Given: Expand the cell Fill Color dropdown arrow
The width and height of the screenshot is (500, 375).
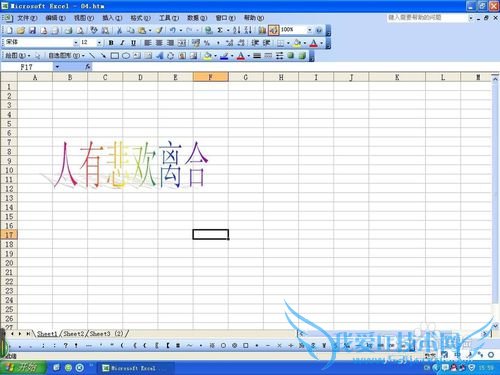Looking at the screenshot, I should click(x=304, y=43).
